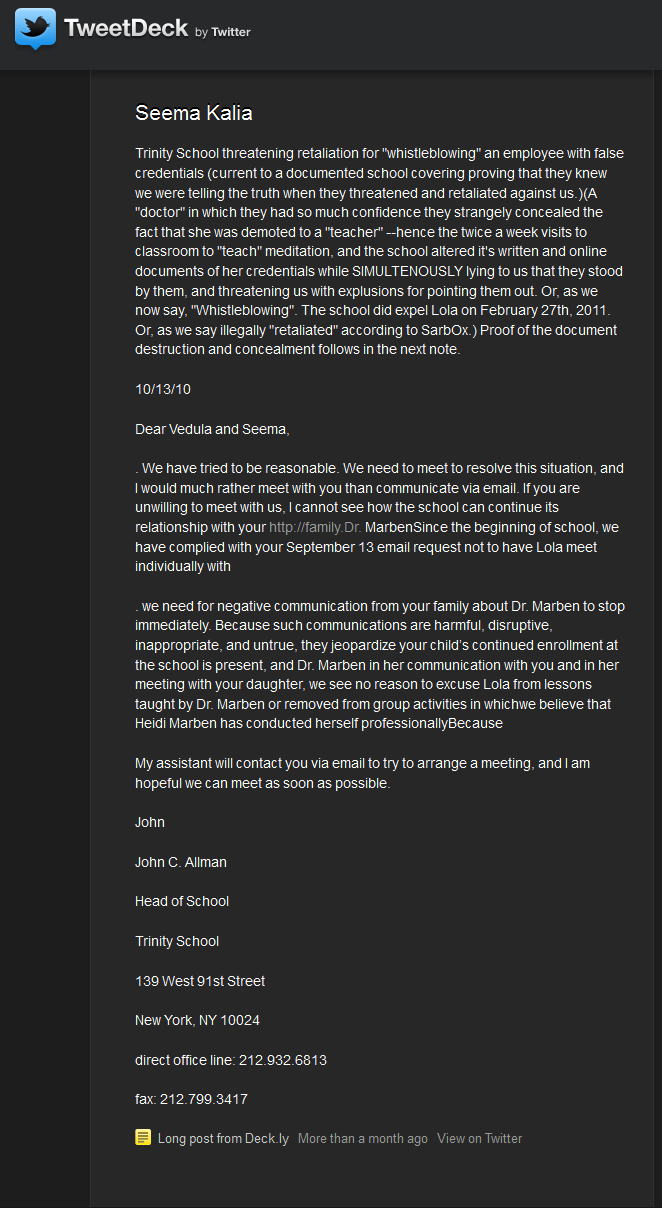
Task: Click the "New York, NY 10024" line
Action: tap(197, 1020)
